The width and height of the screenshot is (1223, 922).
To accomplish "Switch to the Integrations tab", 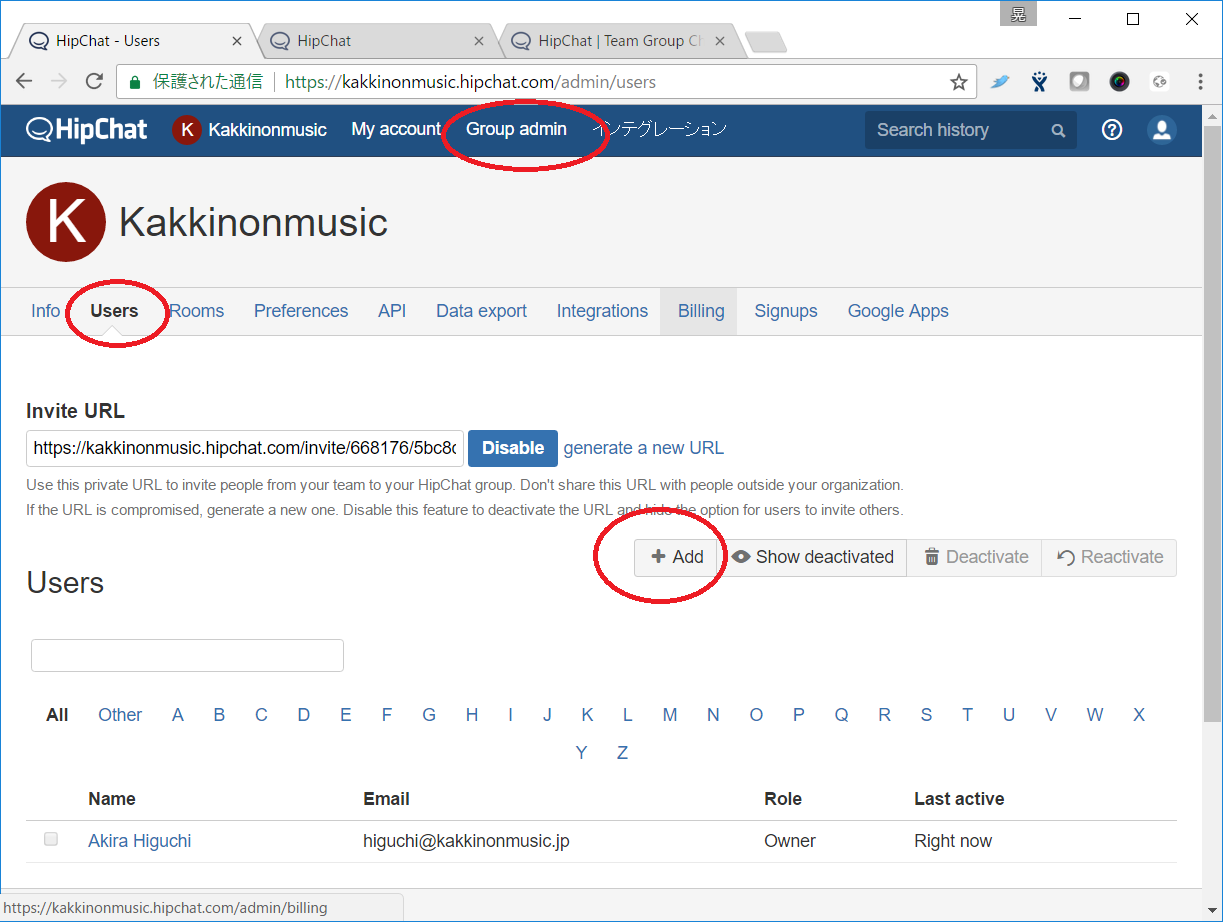I will [602, 311].
